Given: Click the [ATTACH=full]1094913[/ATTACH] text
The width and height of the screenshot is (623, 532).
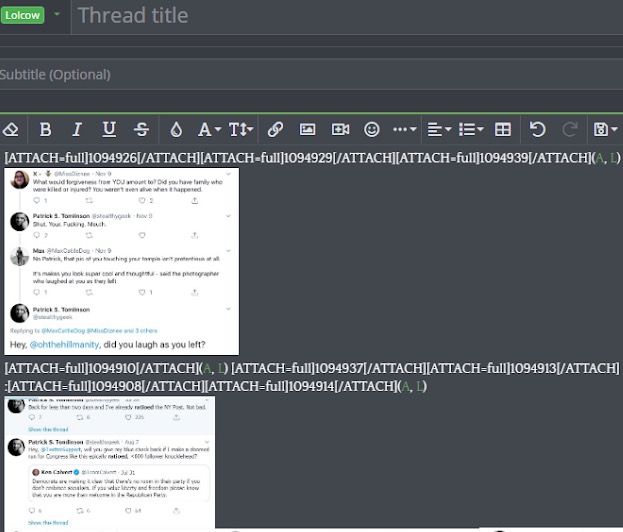Looking at the screenshot, I should [523, 368].
